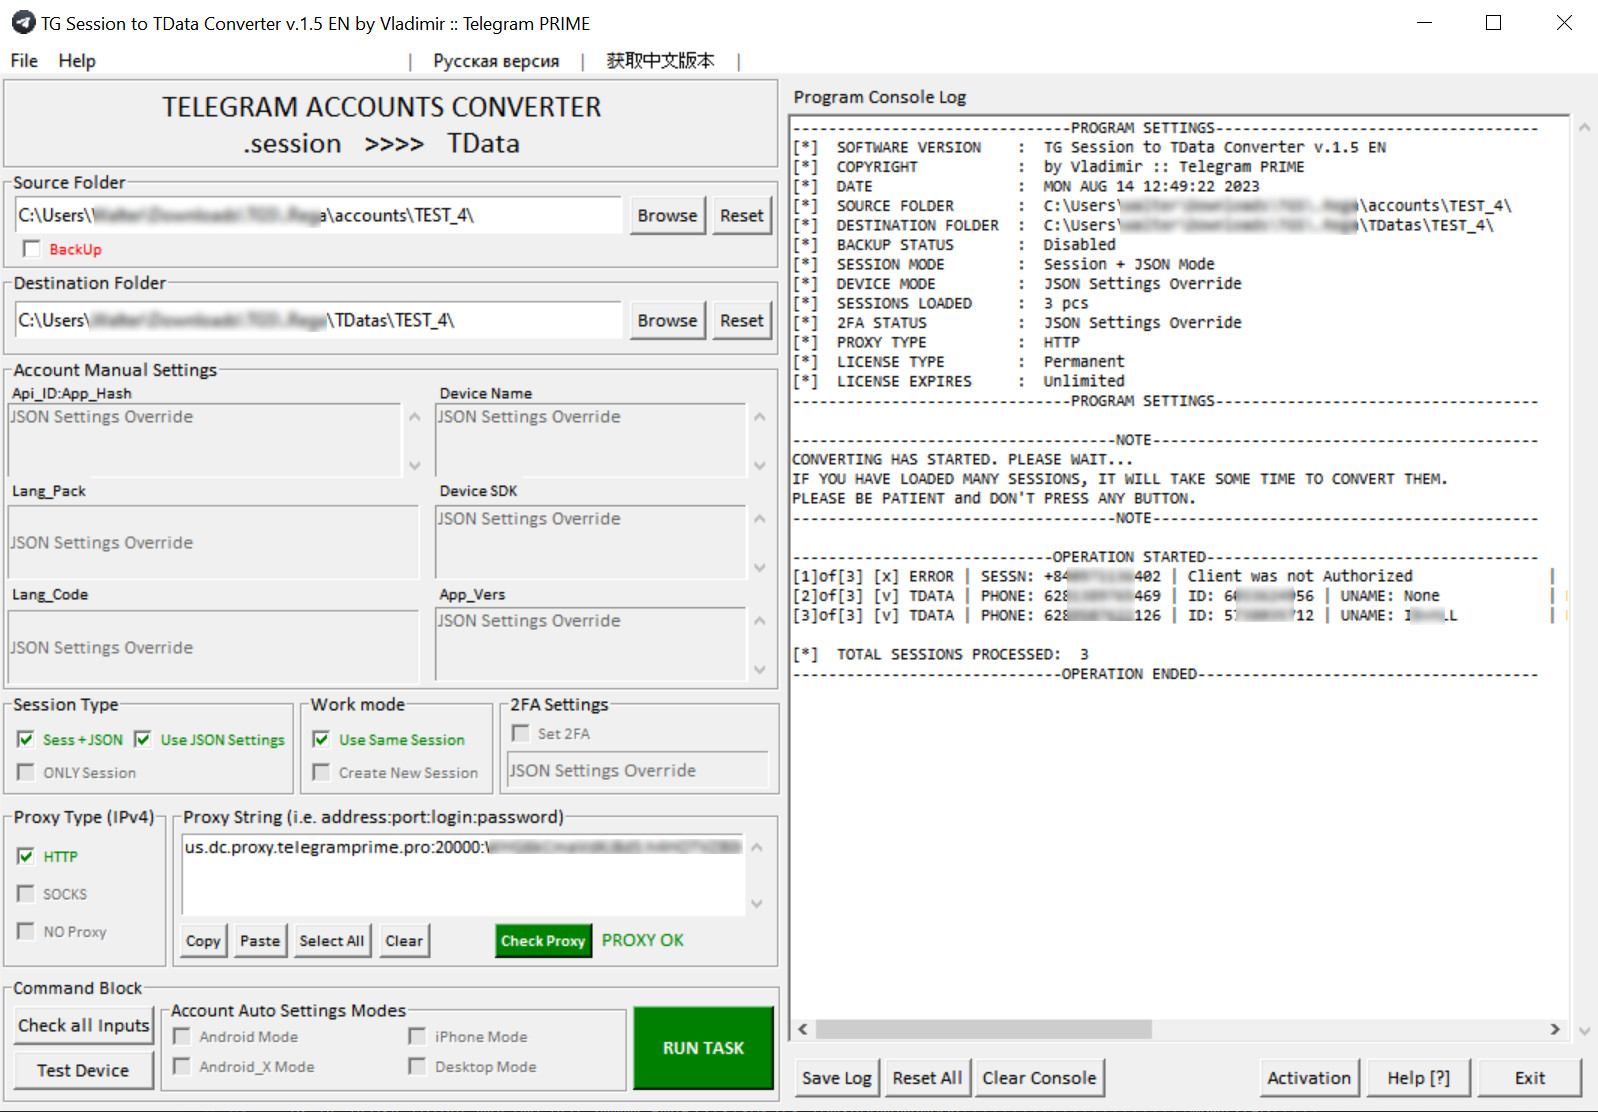
Task: Toggle the Sess+JSON checkbox
Action: [26, 739]
